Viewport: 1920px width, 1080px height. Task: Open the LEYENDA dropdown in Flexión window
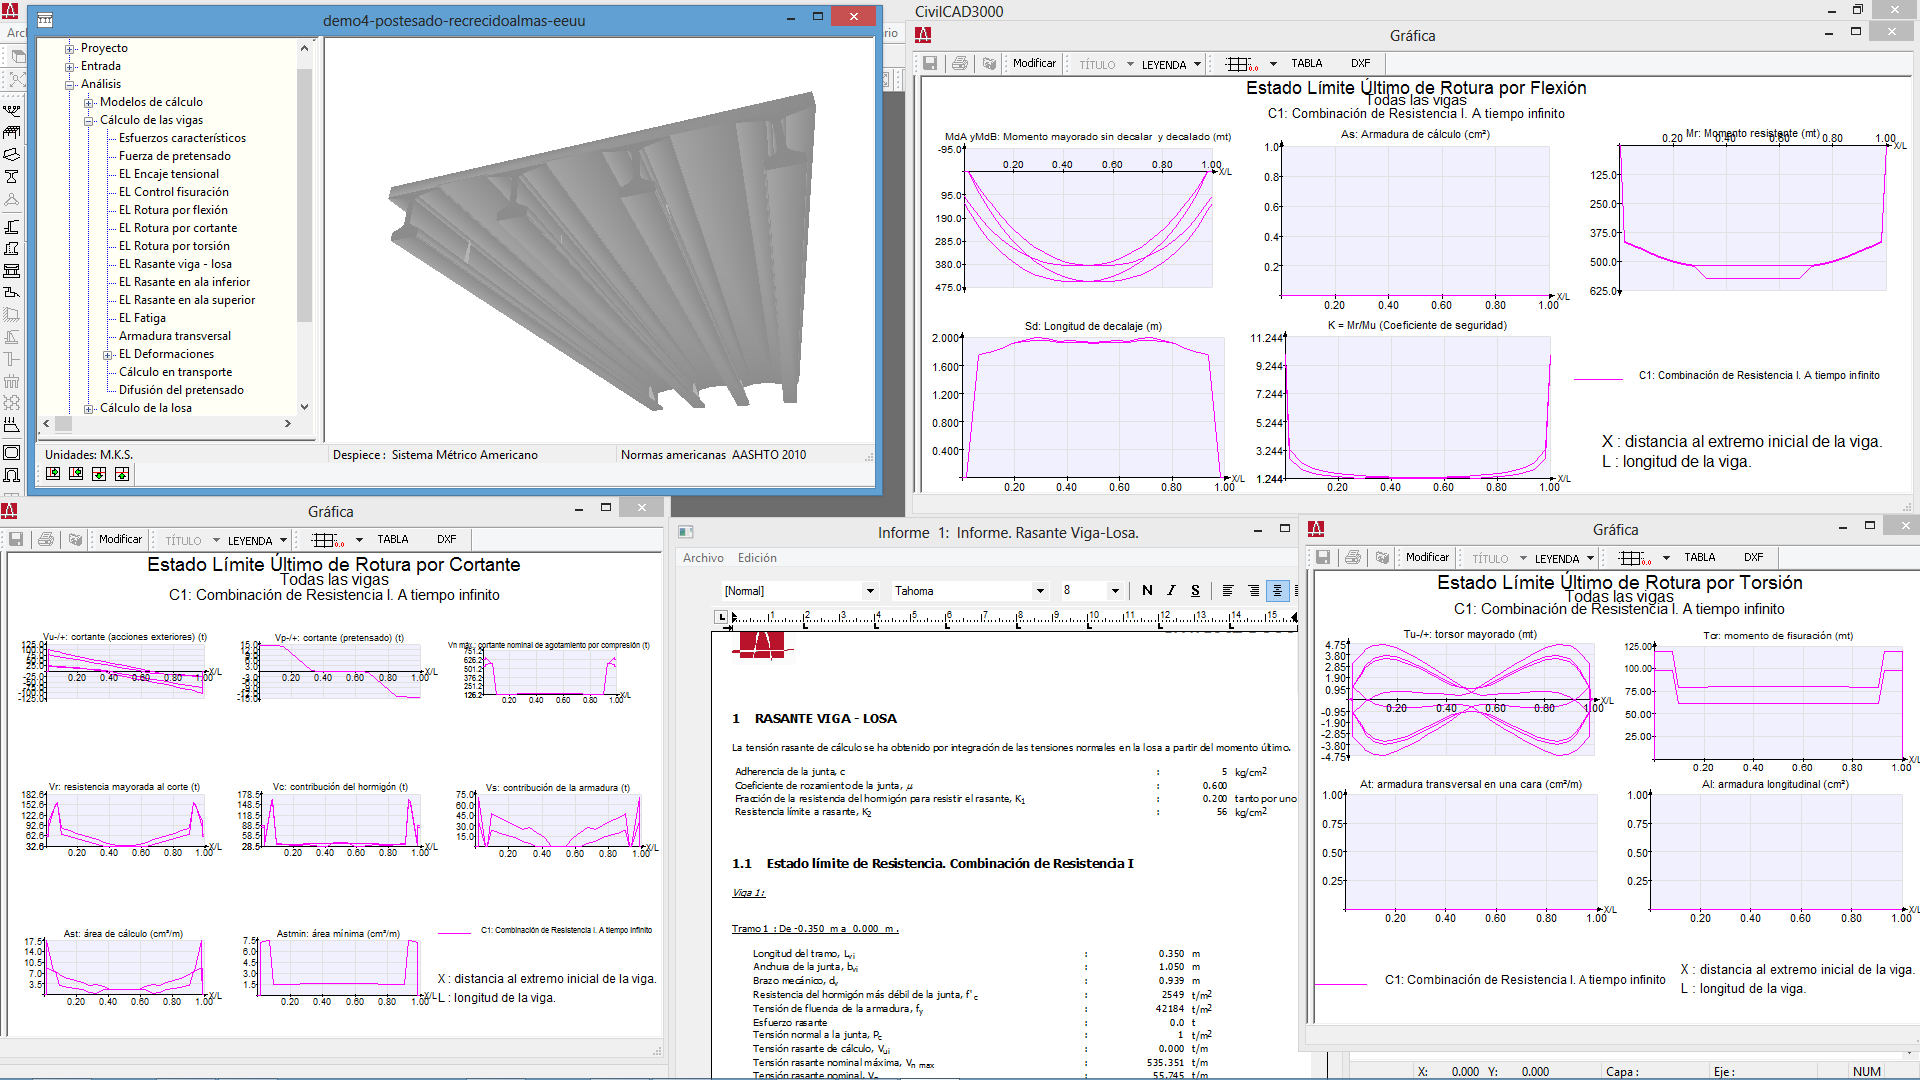tap(1197, 64)
